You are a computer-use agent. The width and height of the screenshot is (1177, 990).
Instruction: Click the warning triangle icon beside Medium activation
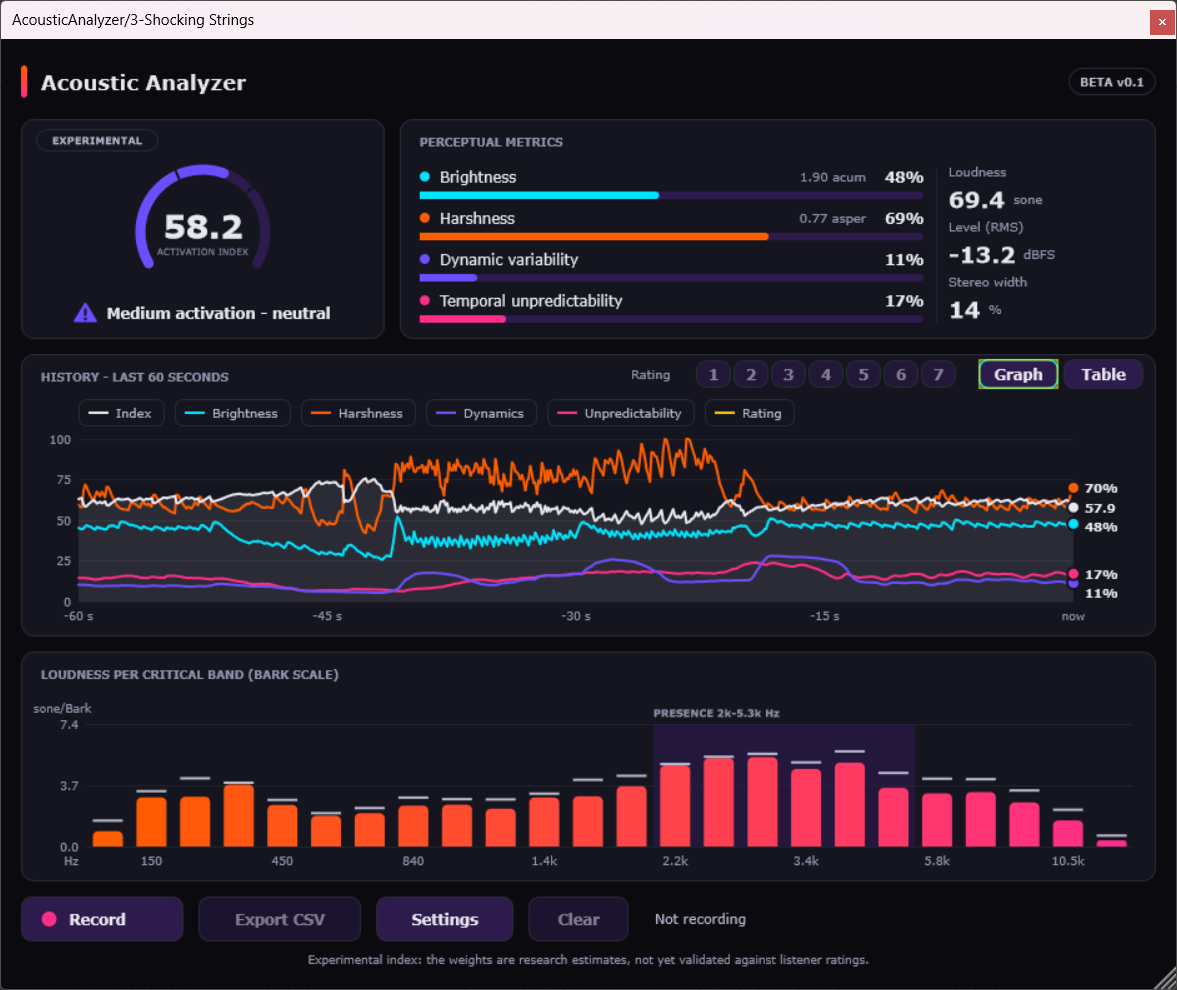[85, 313]
